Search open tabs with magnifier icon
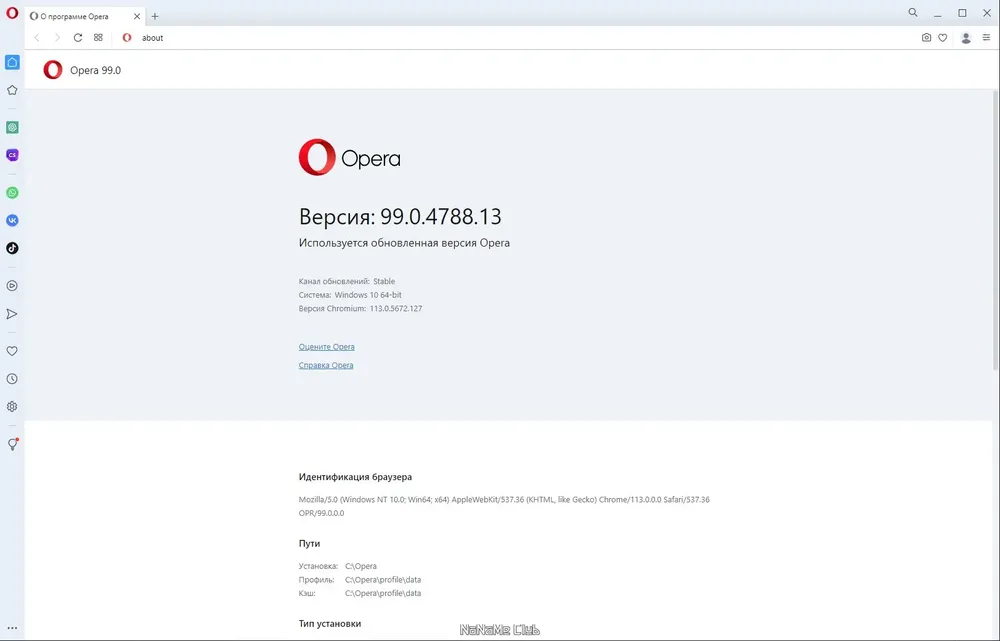This screenshot has height=641, width=1000. click(913, 12)
